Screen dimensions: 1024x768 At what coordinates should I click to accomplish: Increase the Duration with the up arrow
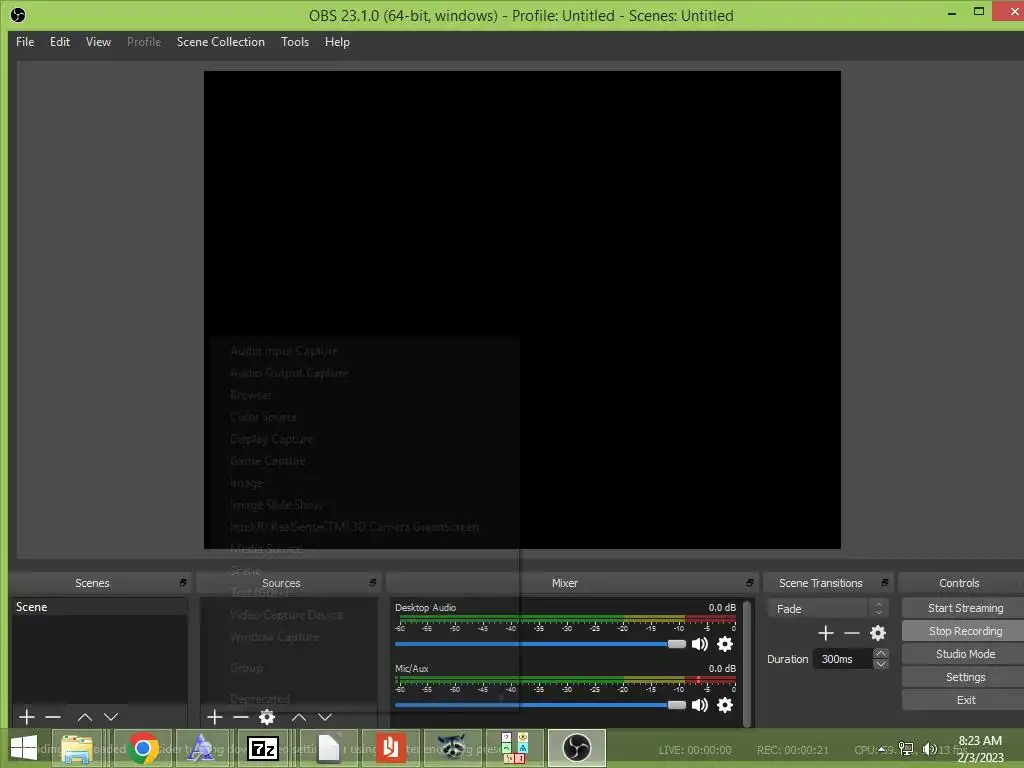(x=880, y=653)
